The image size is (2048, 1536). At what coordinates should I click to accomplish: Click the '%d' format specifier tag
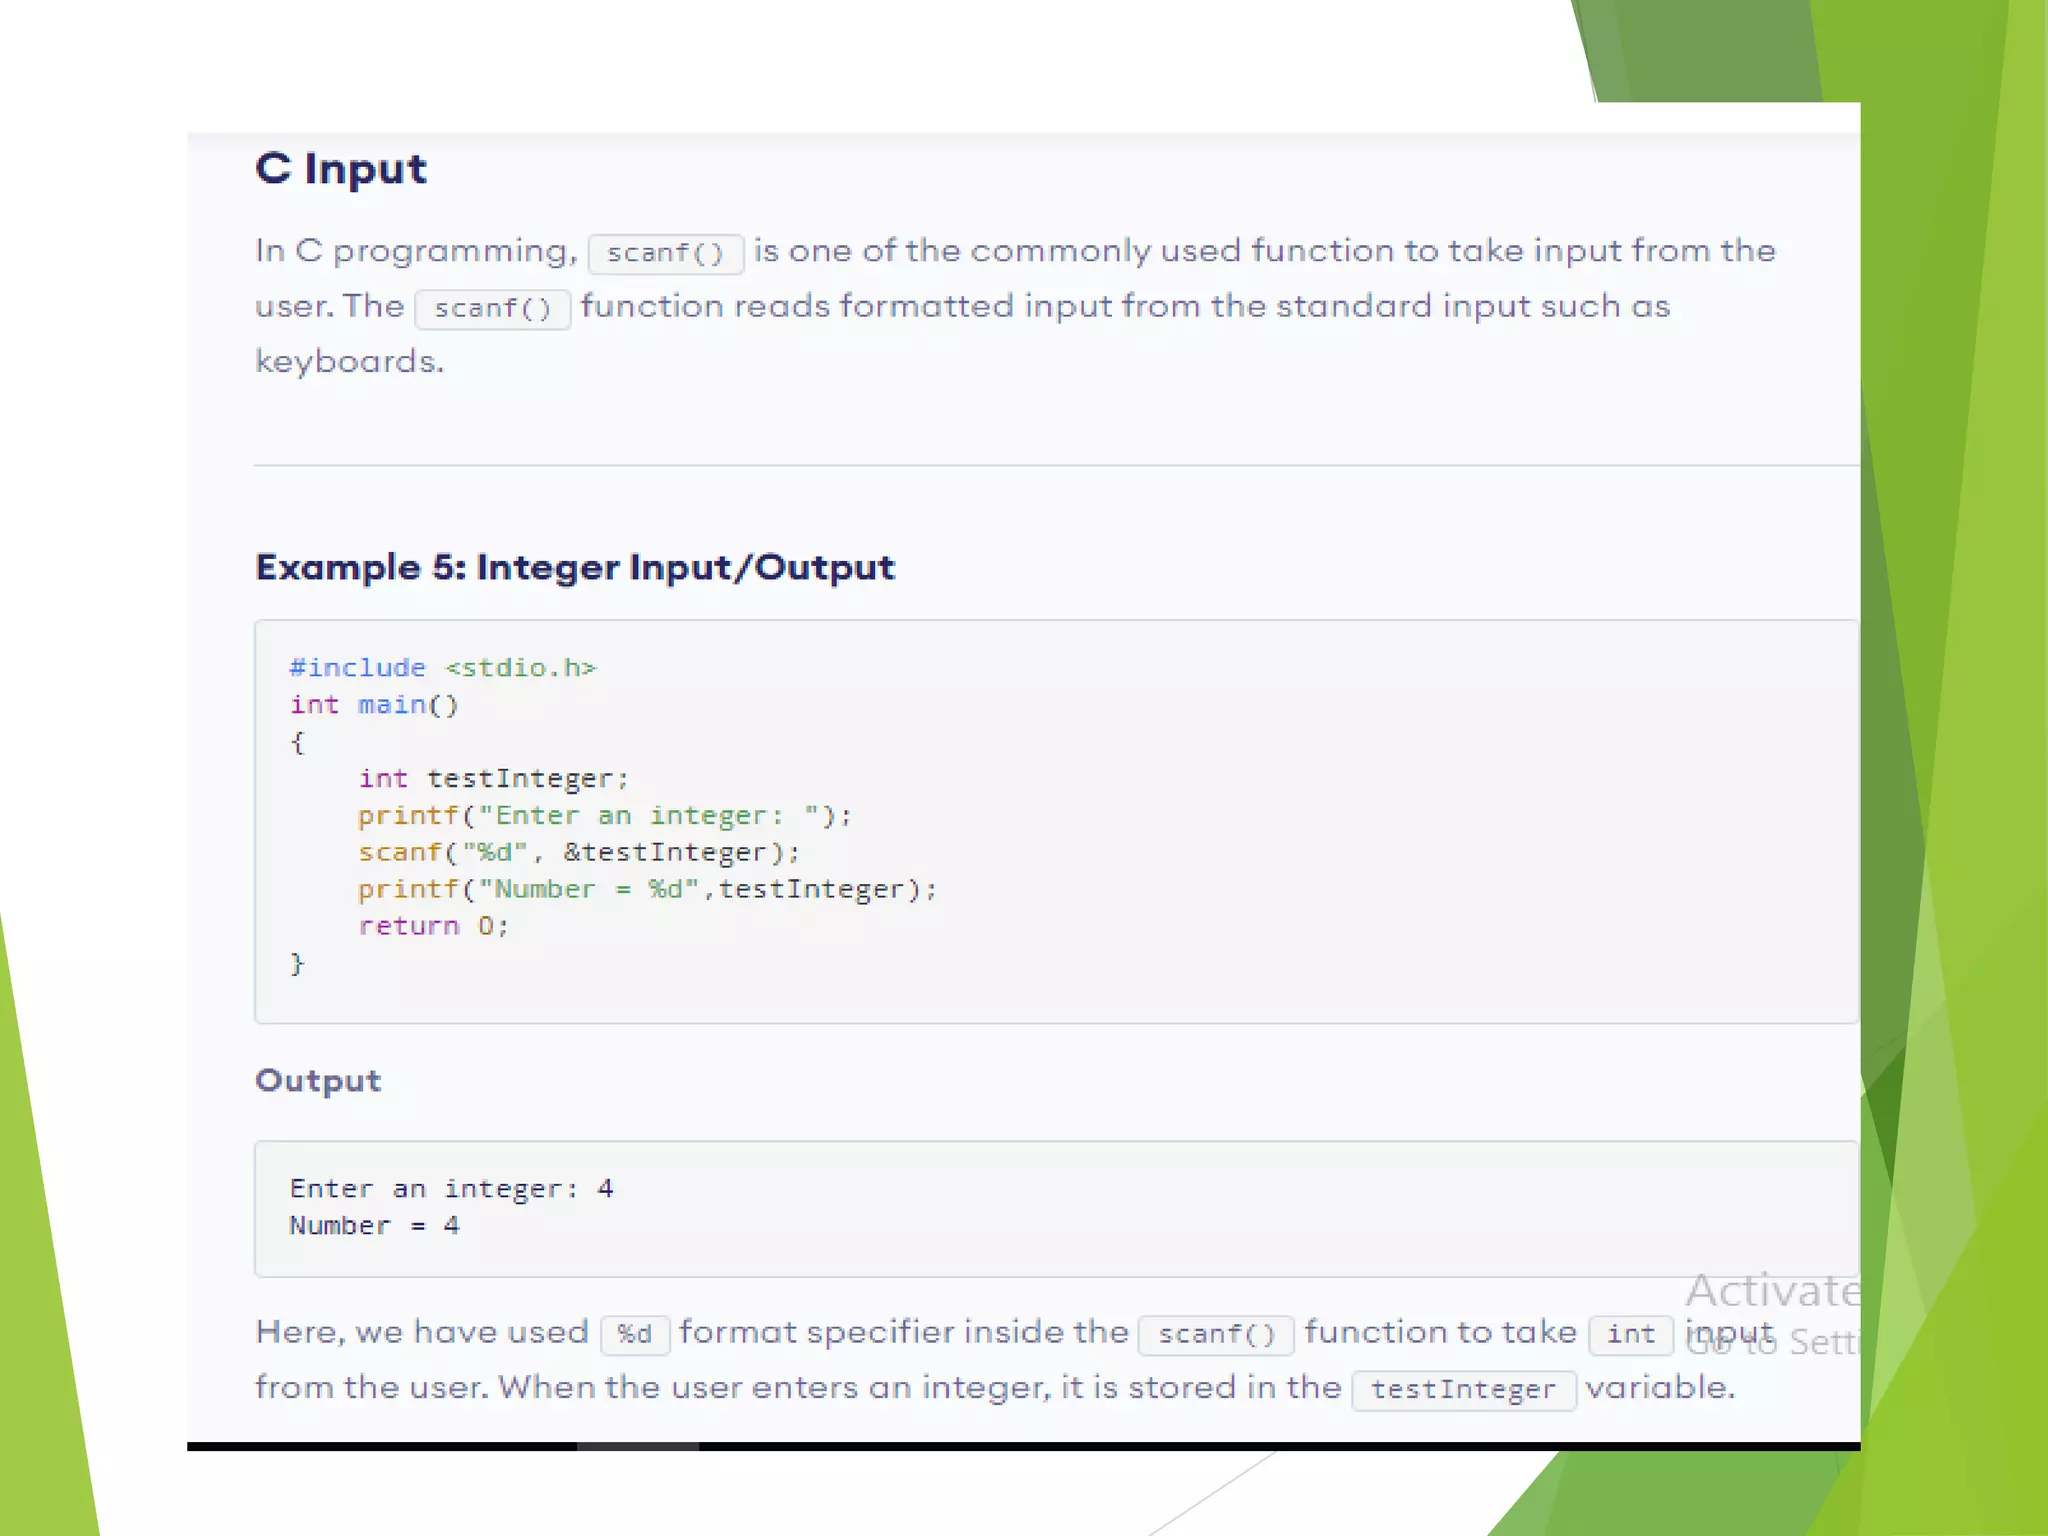click(x=635, y=1335)
